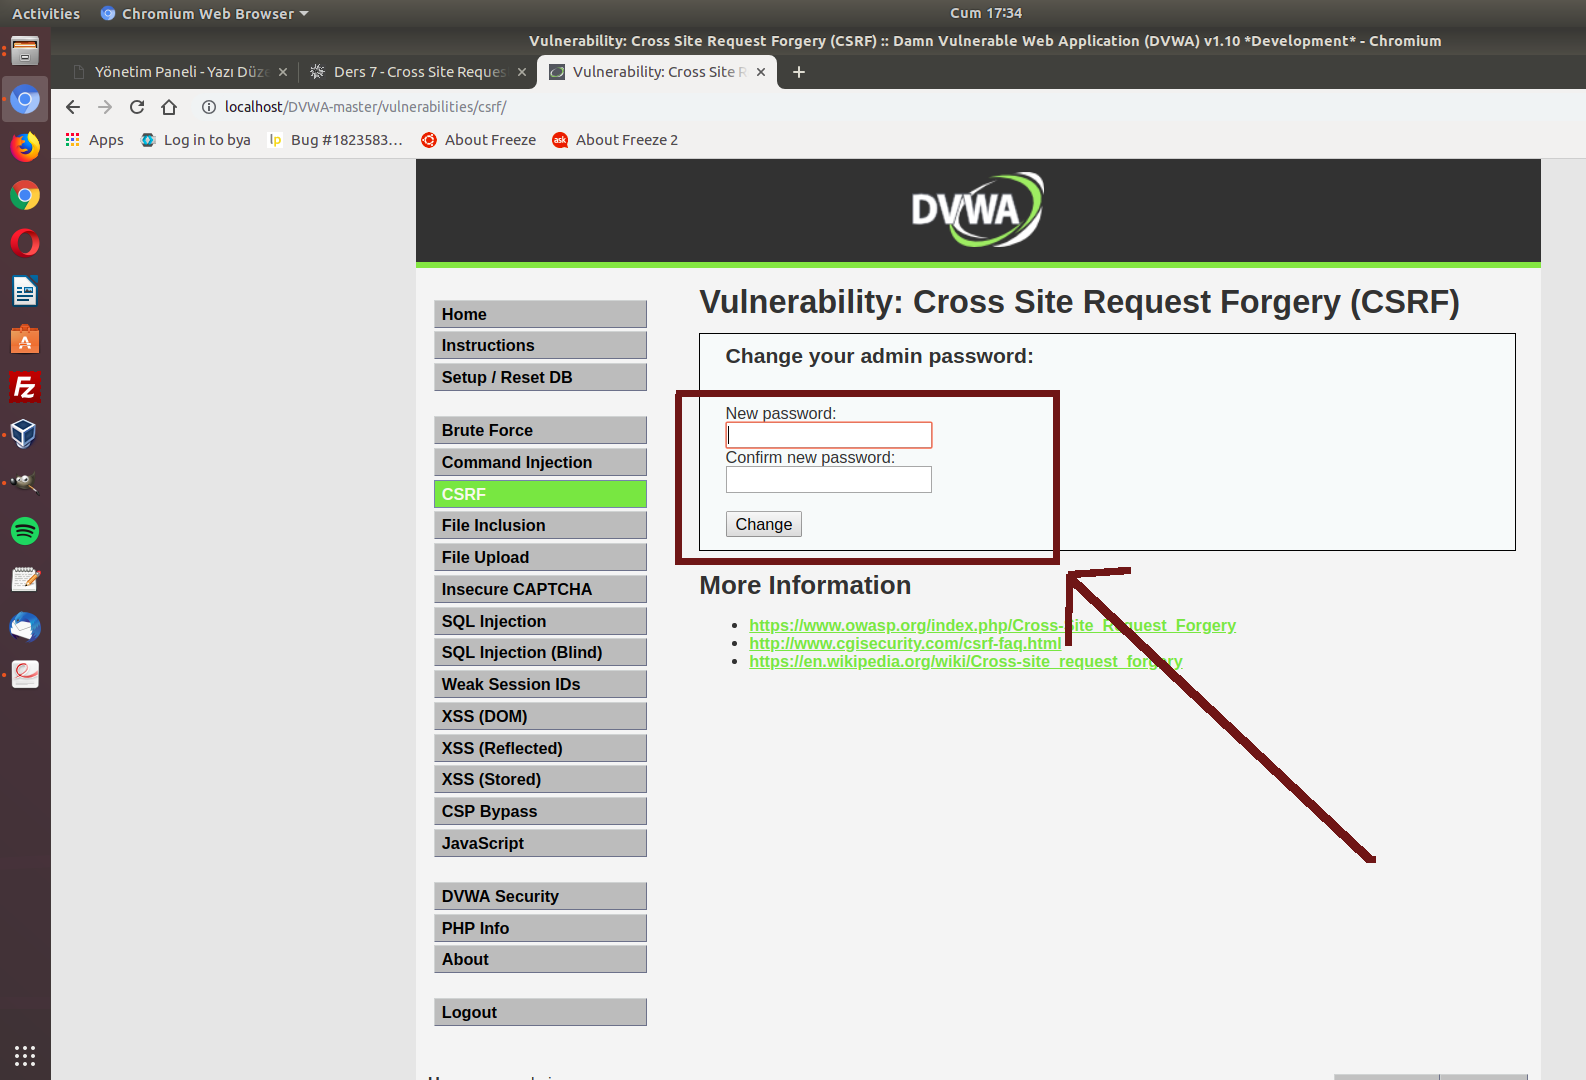Open the Files manager from the dock
Image resolution: width=1586 pixels, height=1080 pixels.
point(25,51)
